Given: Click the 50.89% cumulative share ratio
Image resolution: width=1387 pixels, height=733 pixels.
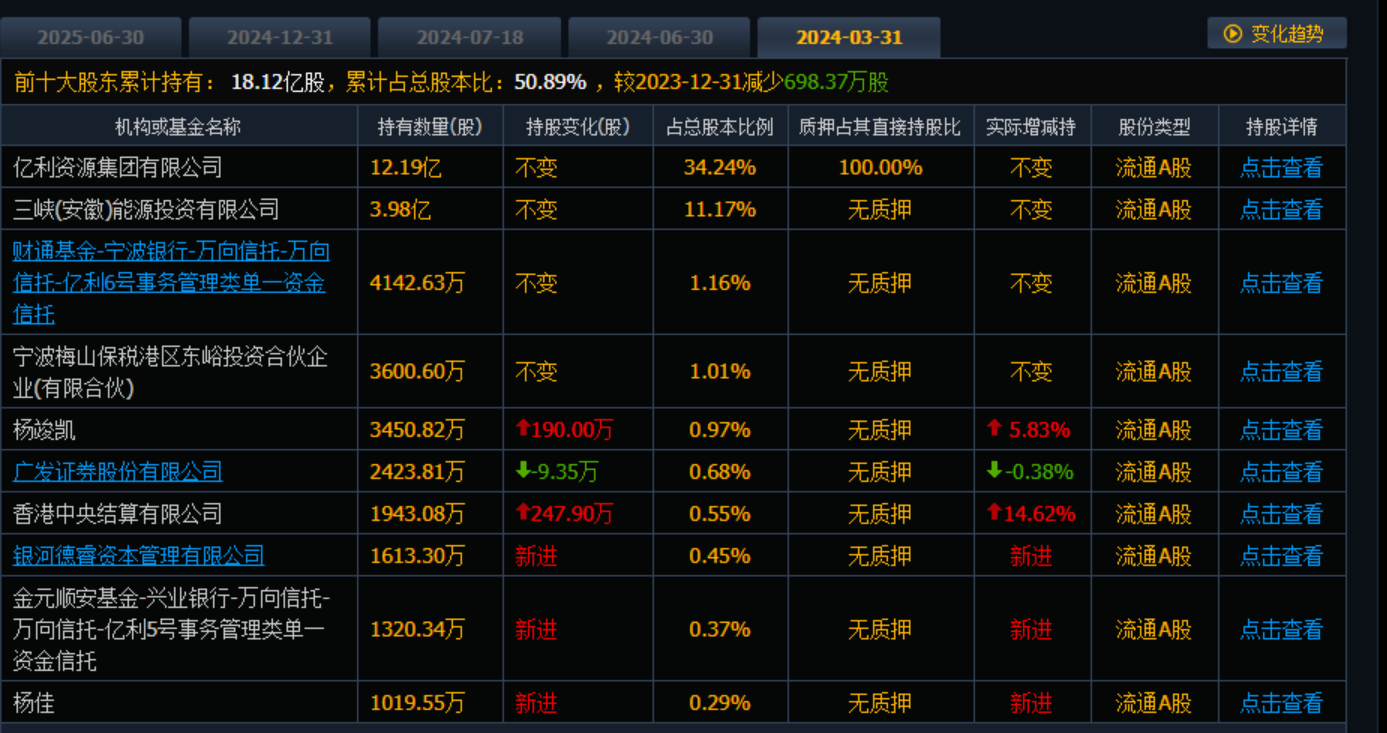Looking at the screenshot, I should [551, 82].
